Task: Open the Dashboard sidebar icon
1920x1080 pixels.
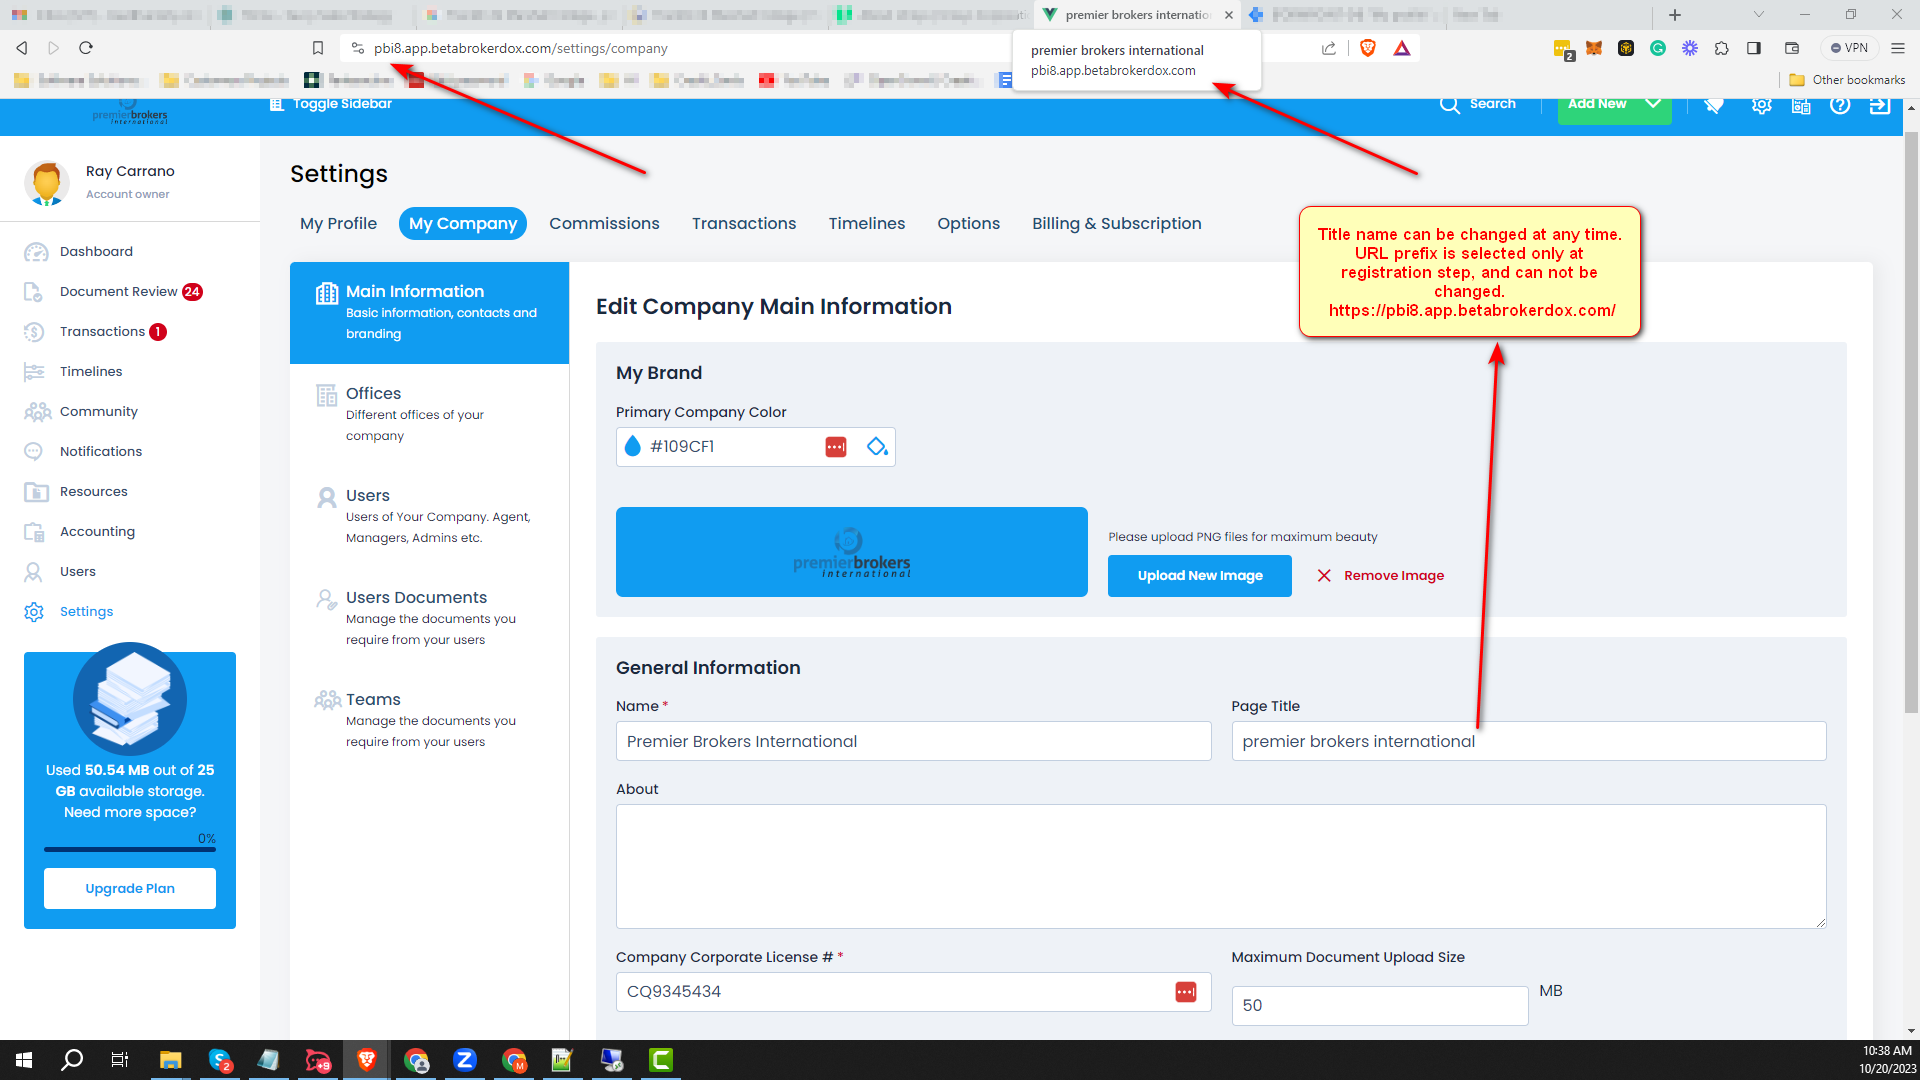Action: [36, 252]
